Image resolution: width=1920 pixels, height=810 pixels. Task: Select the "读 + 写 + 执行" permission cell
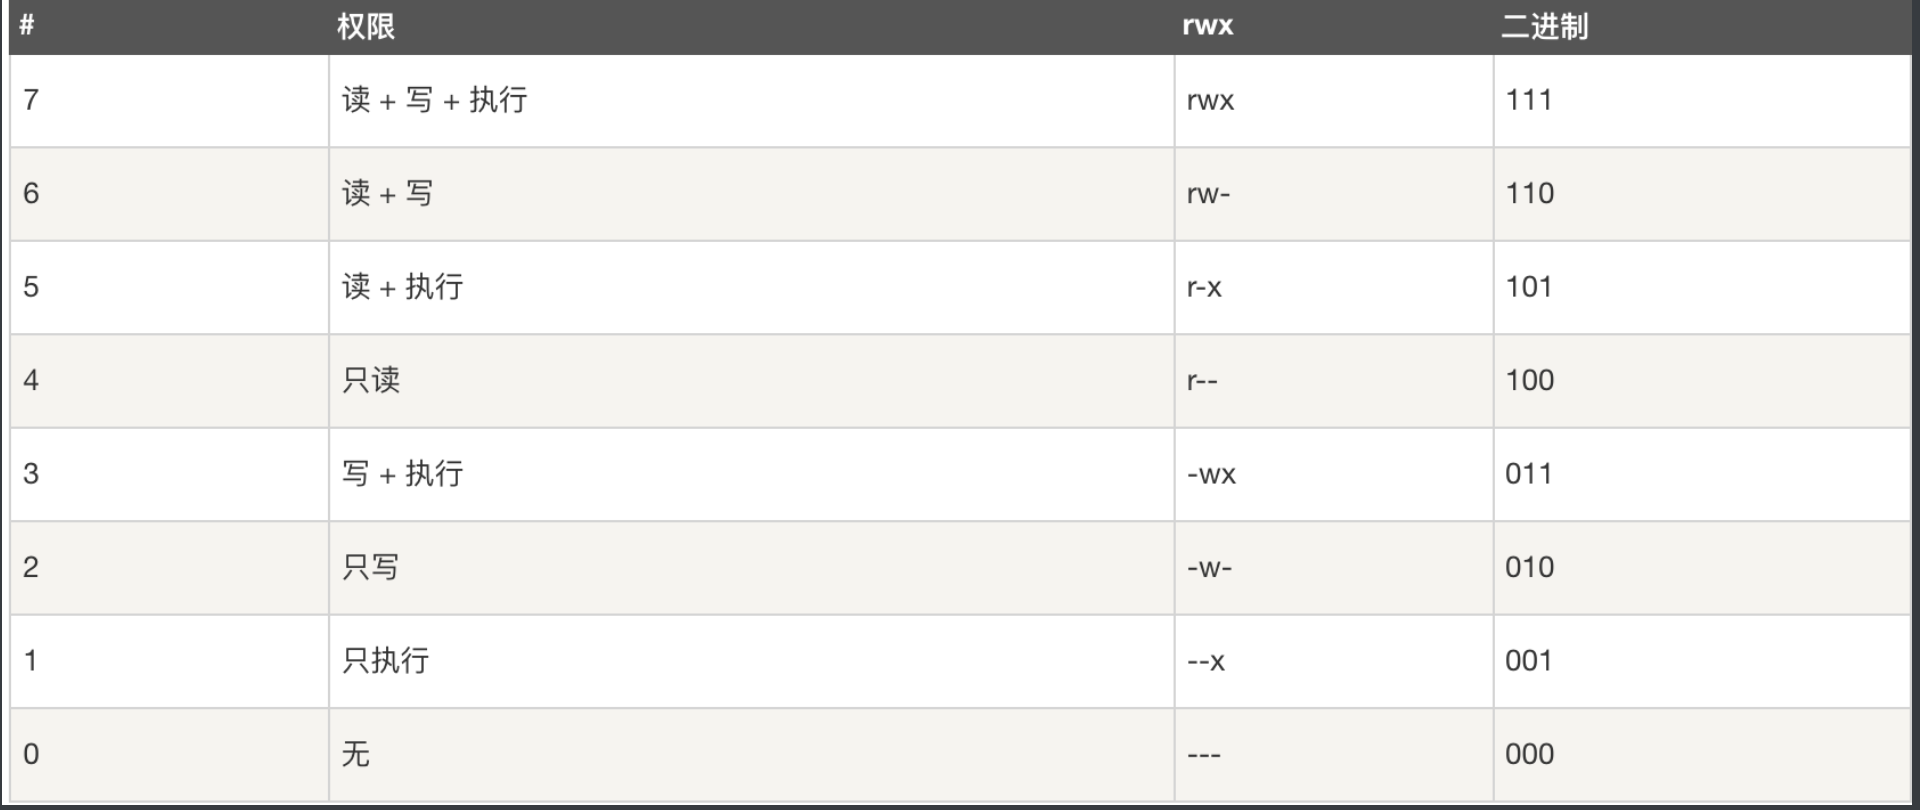point(434,100)
